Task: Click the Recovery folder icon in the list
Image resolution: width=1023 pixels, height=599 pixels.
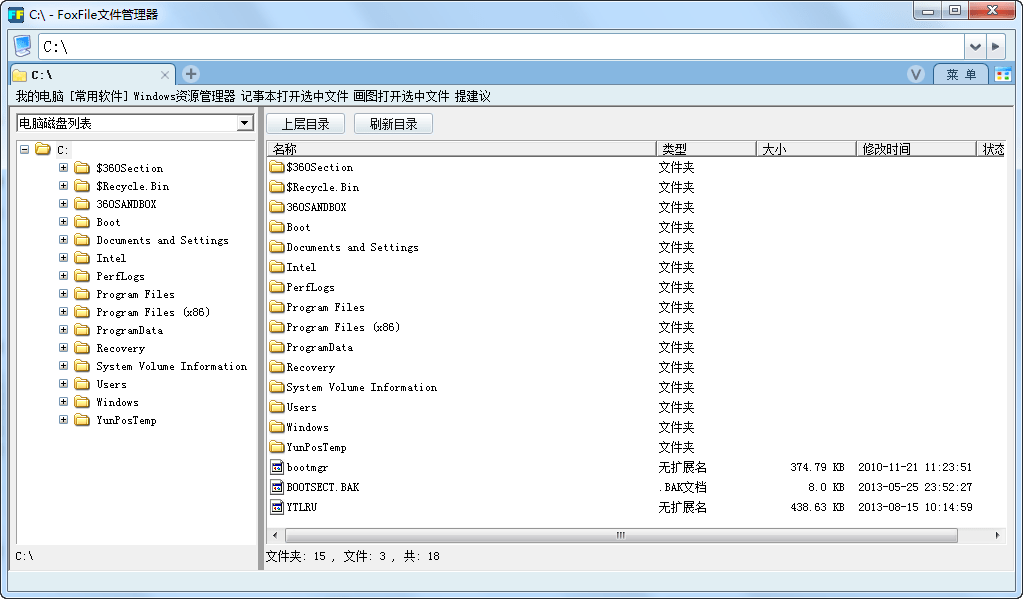Action: tap(276, 367)
